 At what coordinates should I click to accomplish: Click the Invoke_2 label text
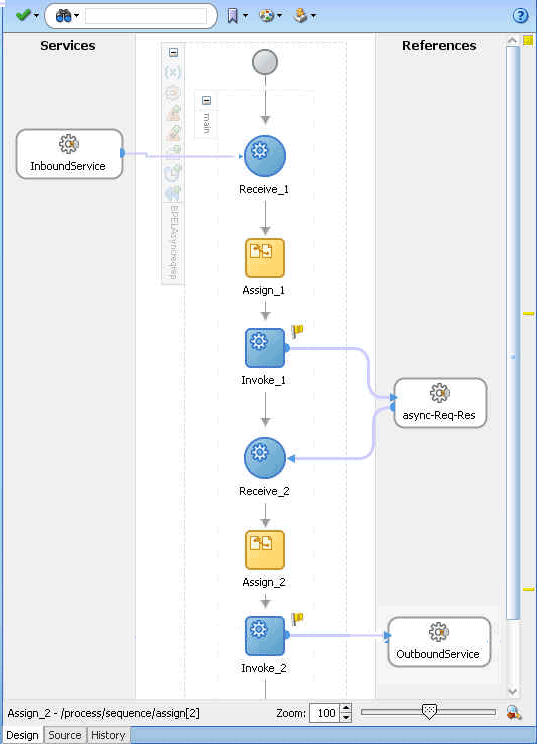(x=263, y=668)
